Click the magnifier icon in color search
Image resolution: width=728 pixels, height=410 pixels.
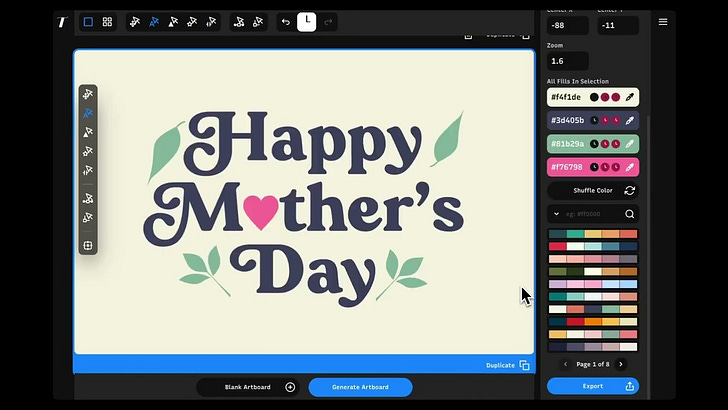point(630,214)
